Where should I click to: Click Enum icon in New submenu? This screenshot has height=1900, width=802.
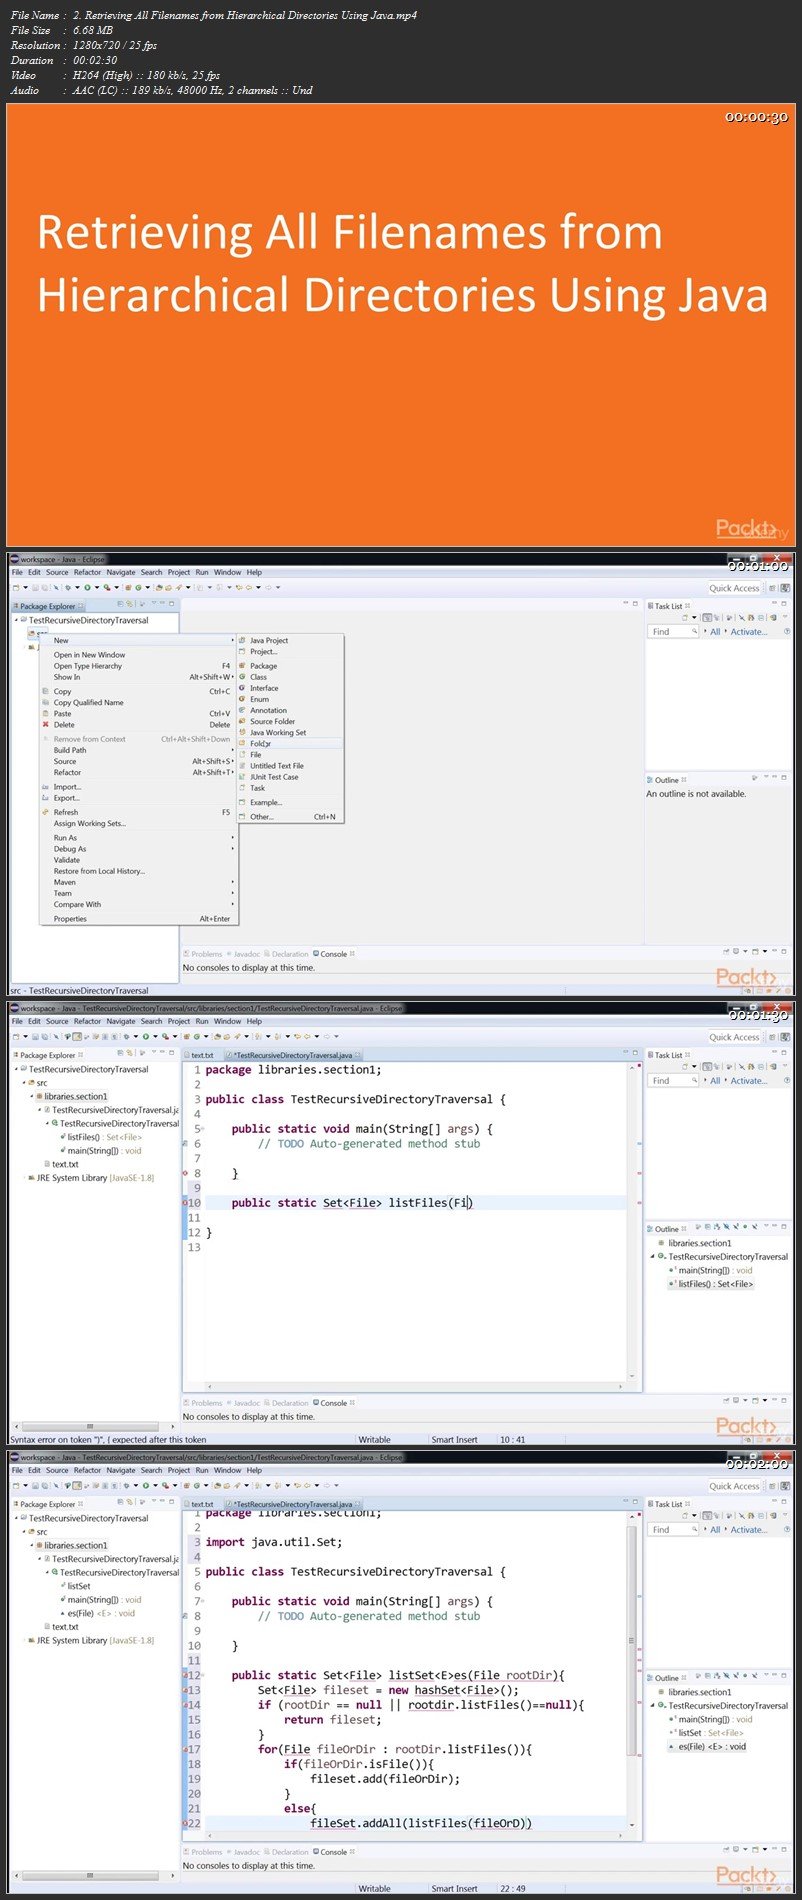pyautogui.click(x=242, y=699)
